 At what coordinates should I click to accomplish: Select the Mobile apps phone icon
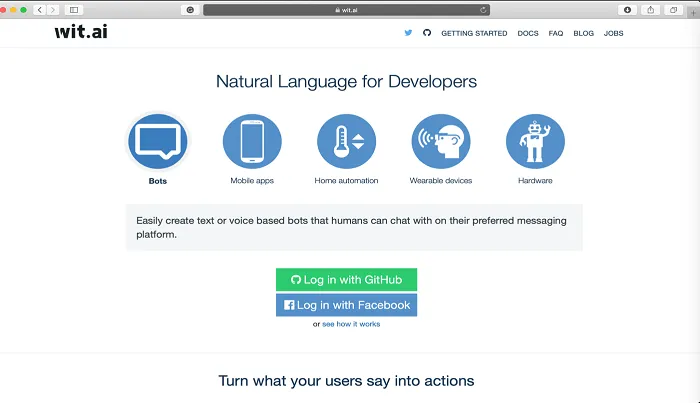[252, 141]
